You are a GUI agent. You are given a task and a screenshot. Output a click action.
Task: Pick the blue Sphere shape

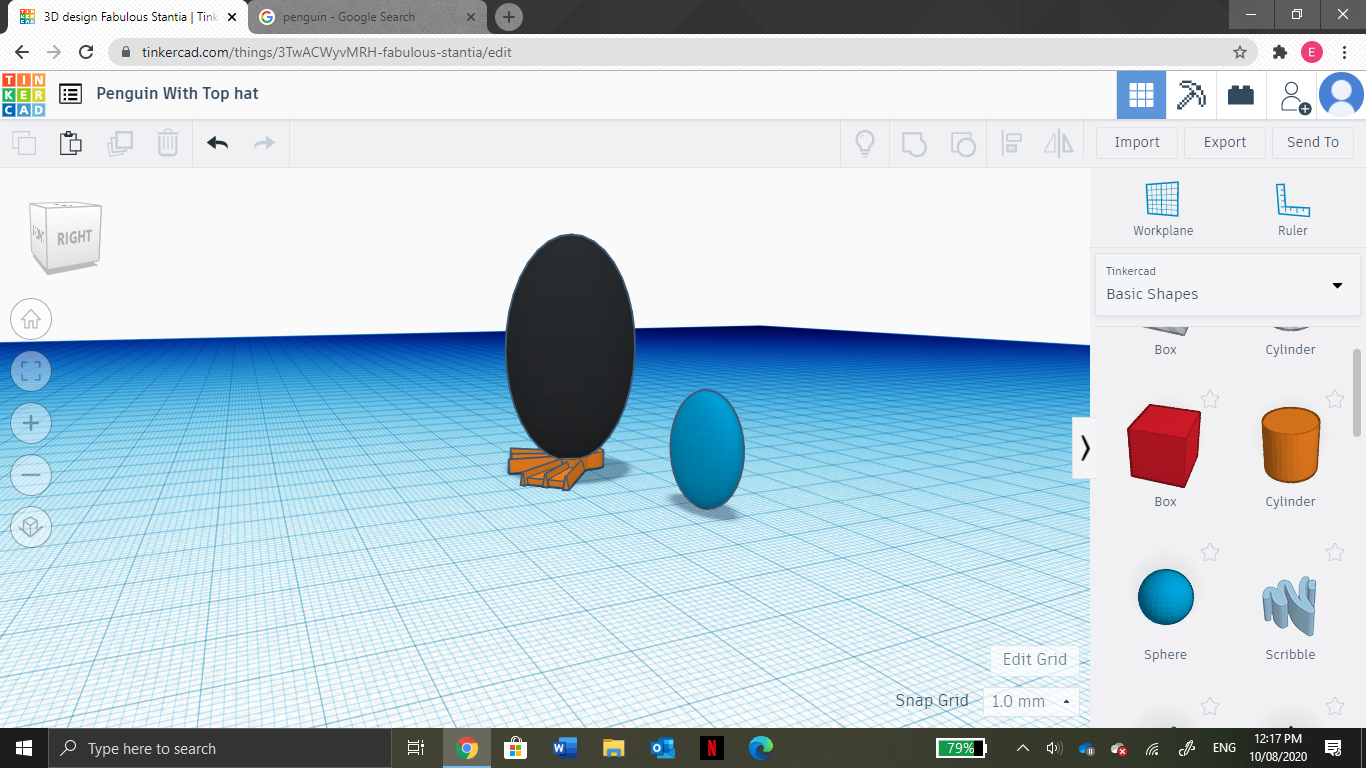click(x=1165, y=597)
